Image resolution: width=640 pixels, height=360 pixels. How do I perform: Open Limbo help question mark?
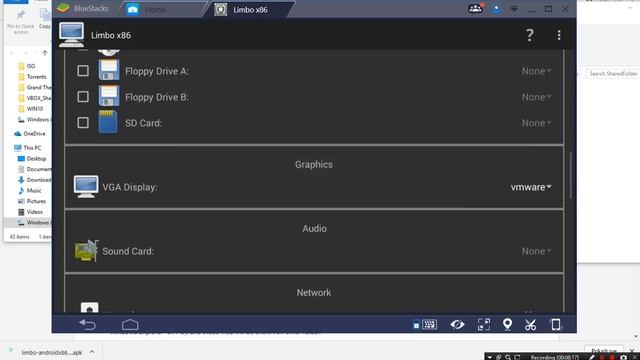coord(529,35)
